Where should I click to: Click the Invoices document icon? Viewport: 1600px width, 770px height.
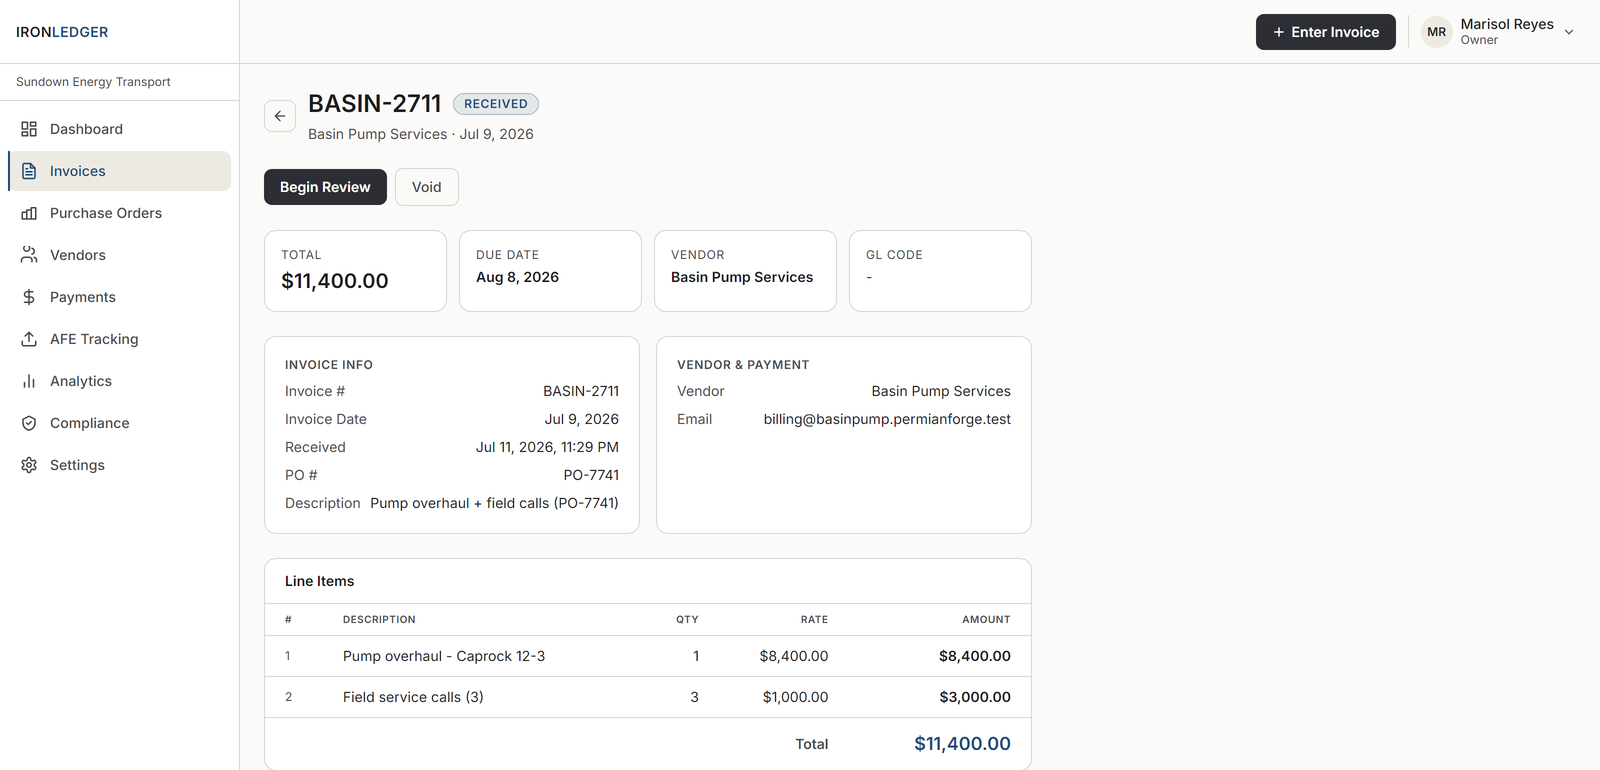29,171
